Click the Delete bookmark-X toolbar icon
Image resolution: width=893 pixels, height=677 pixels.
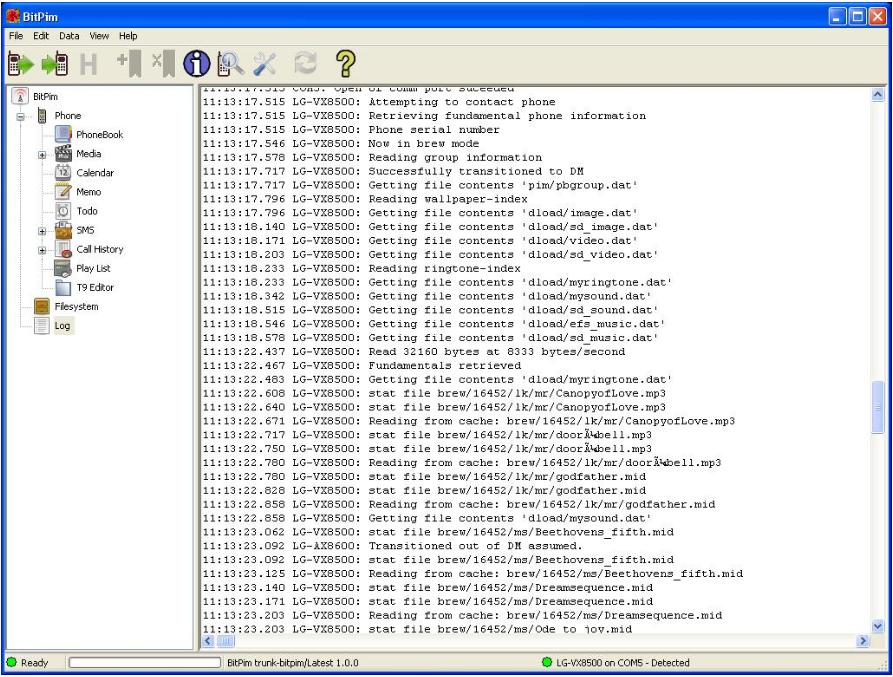tap(163, 64)
